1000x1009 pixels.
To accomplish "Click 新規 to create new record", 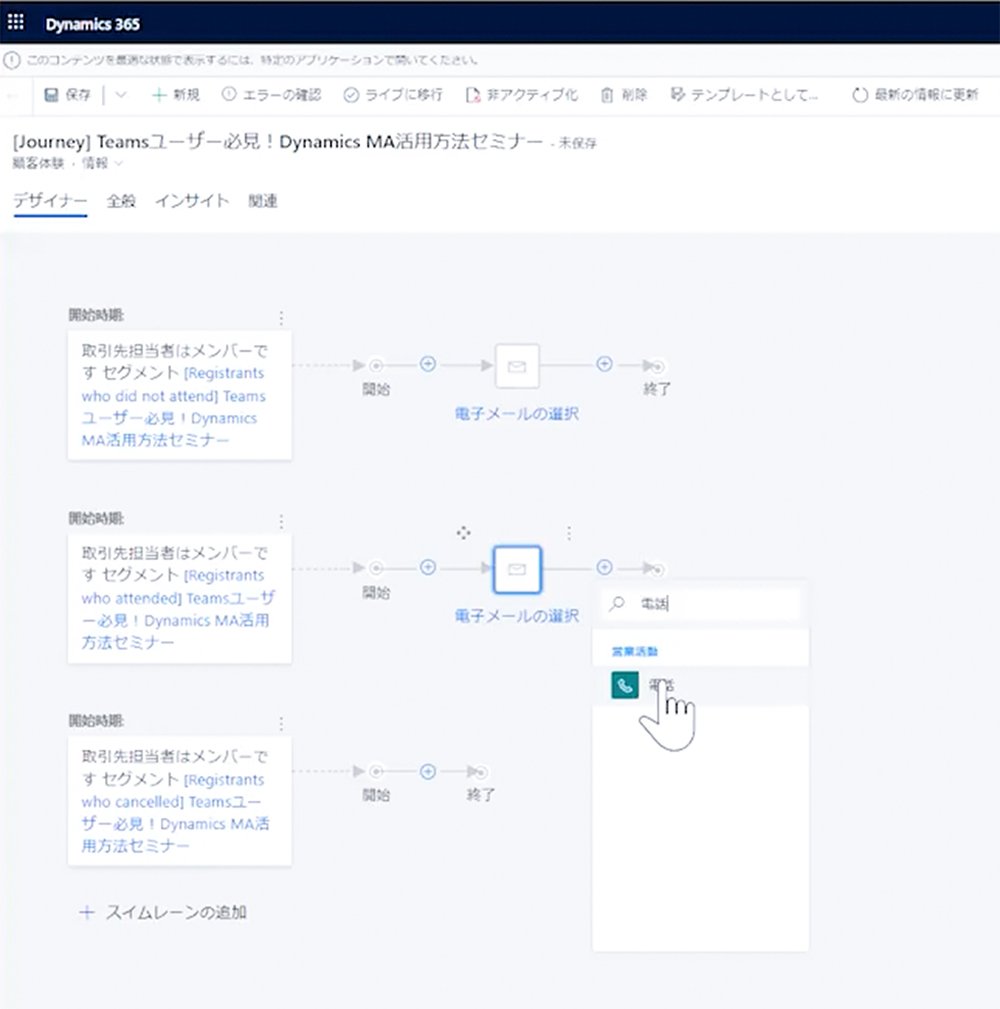I will tap(176, 95).
